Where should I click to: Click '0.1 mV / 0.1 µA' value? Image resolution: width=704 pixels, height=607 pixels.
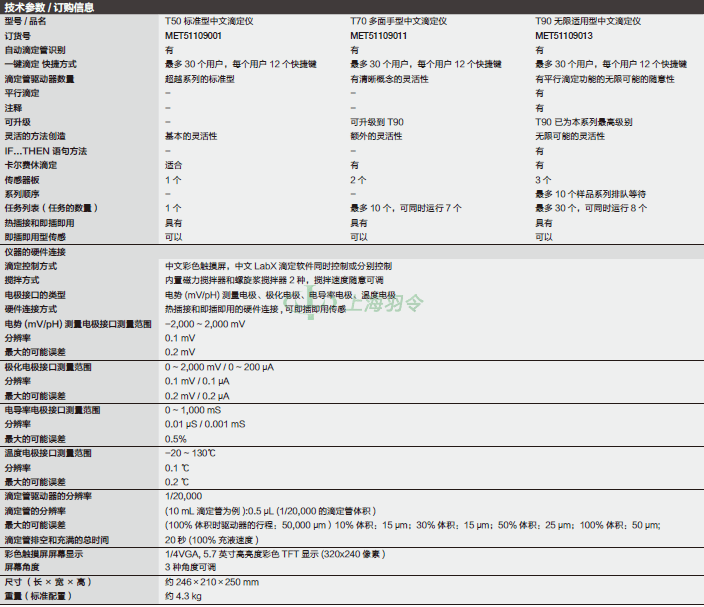(197, 381)
